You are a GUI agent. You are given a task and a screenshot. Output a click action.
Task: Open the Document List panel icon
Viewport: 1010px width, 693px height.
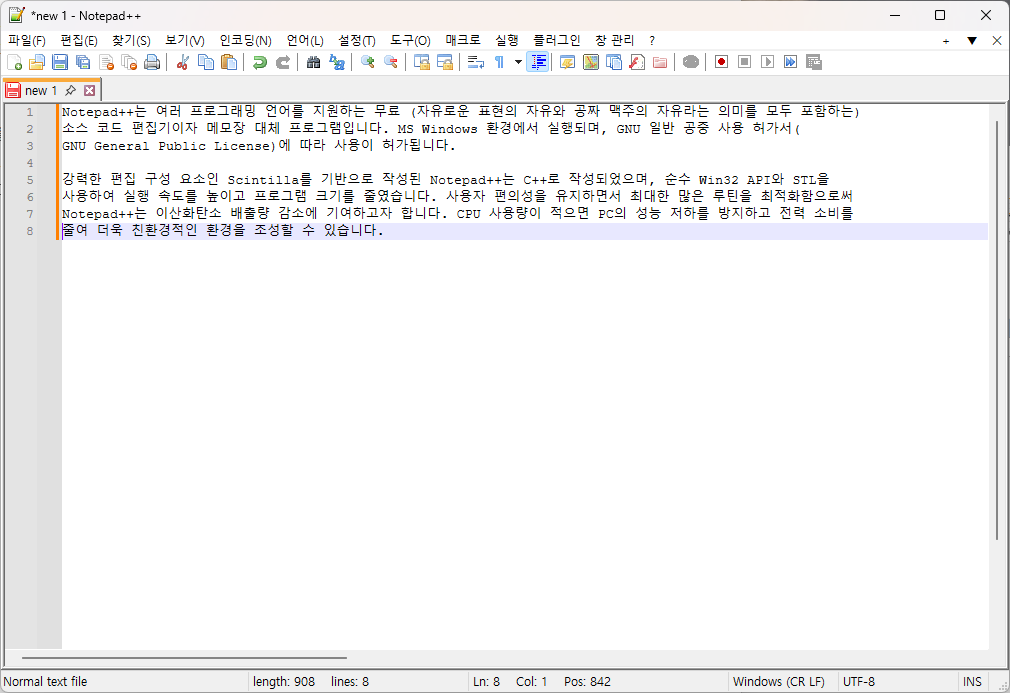614,62
